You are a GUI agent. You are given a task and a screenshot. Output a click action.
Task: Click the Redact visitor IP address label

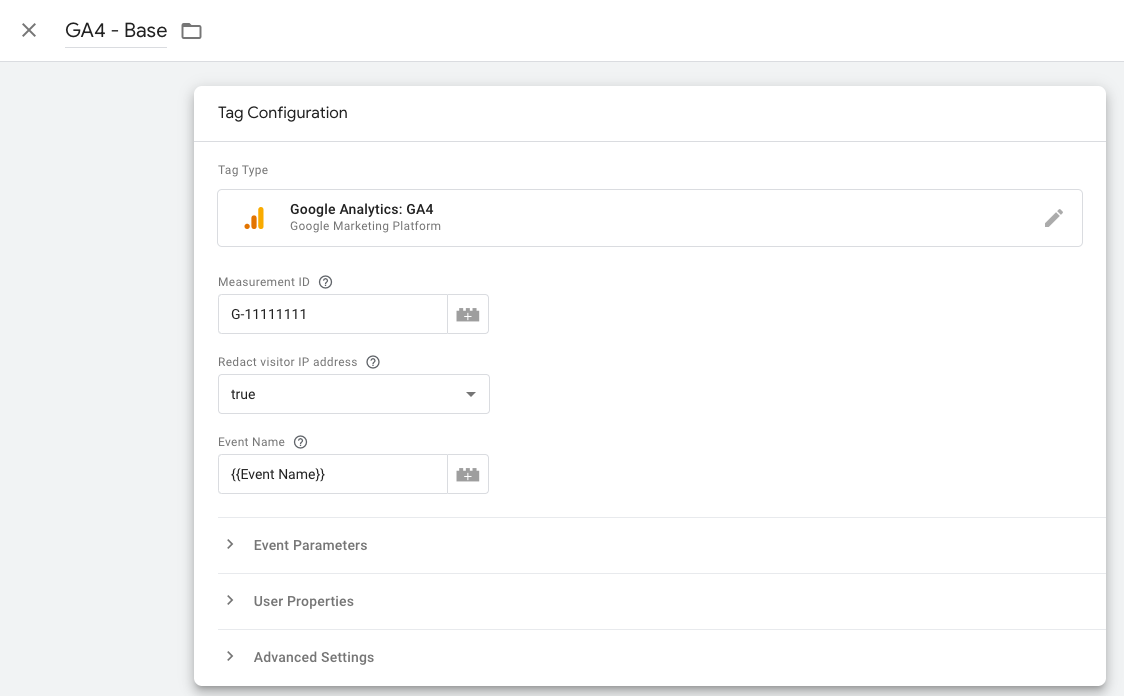pyautogui.click(x=287, y=362)
